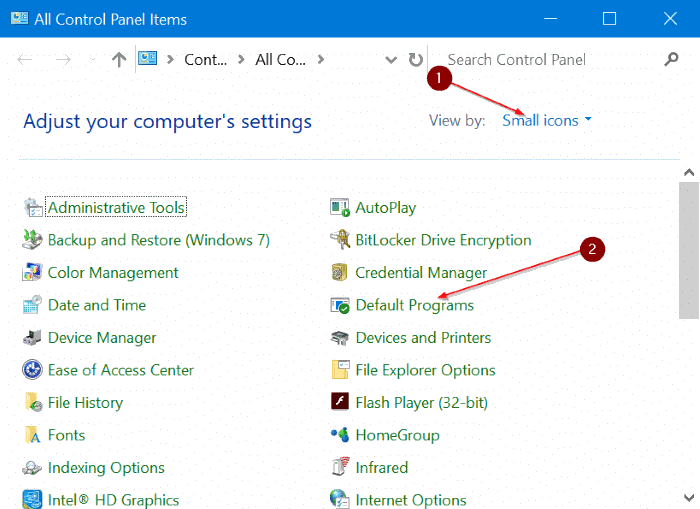
Task: Open the Ease of Access Center link
Action: (x=121, y=370)
